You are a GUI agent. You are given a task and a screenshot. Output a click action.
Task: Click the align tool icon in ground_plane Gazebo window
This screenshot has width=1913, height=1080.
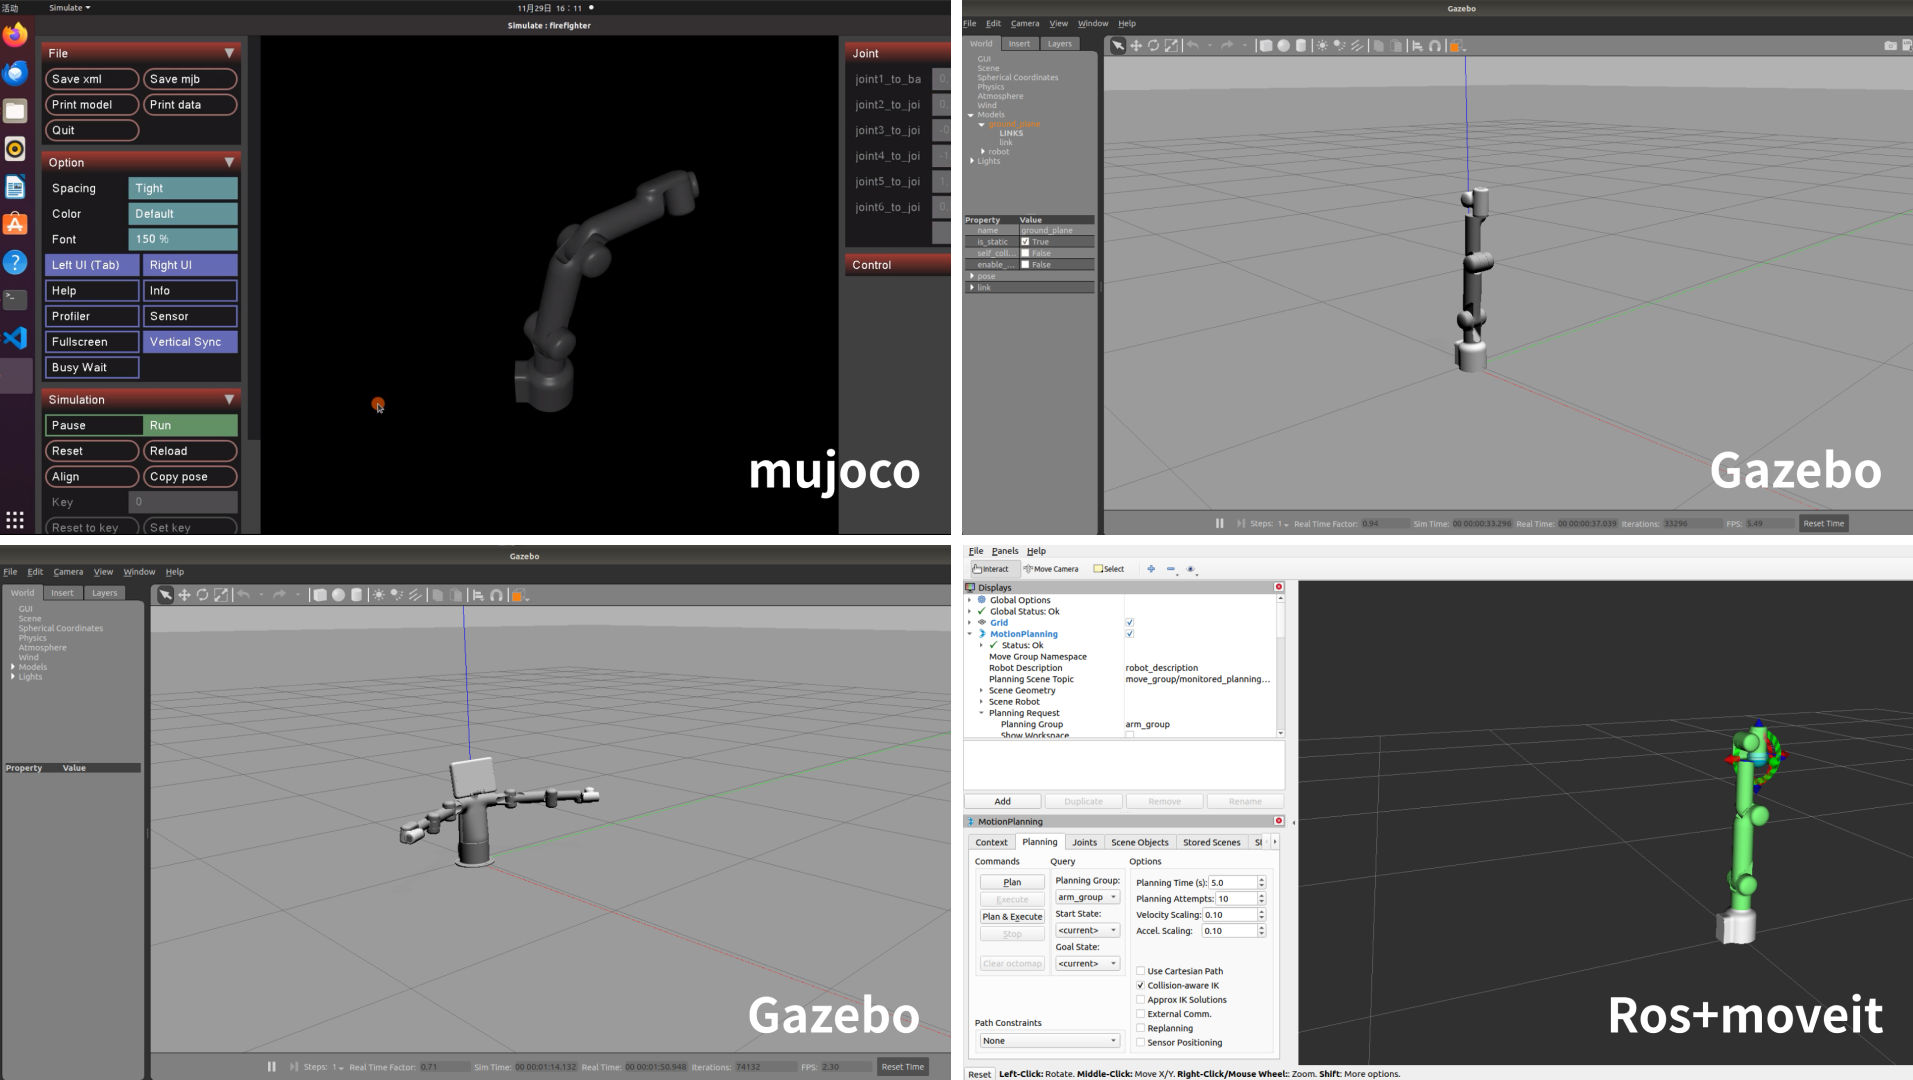(1417, 45)
